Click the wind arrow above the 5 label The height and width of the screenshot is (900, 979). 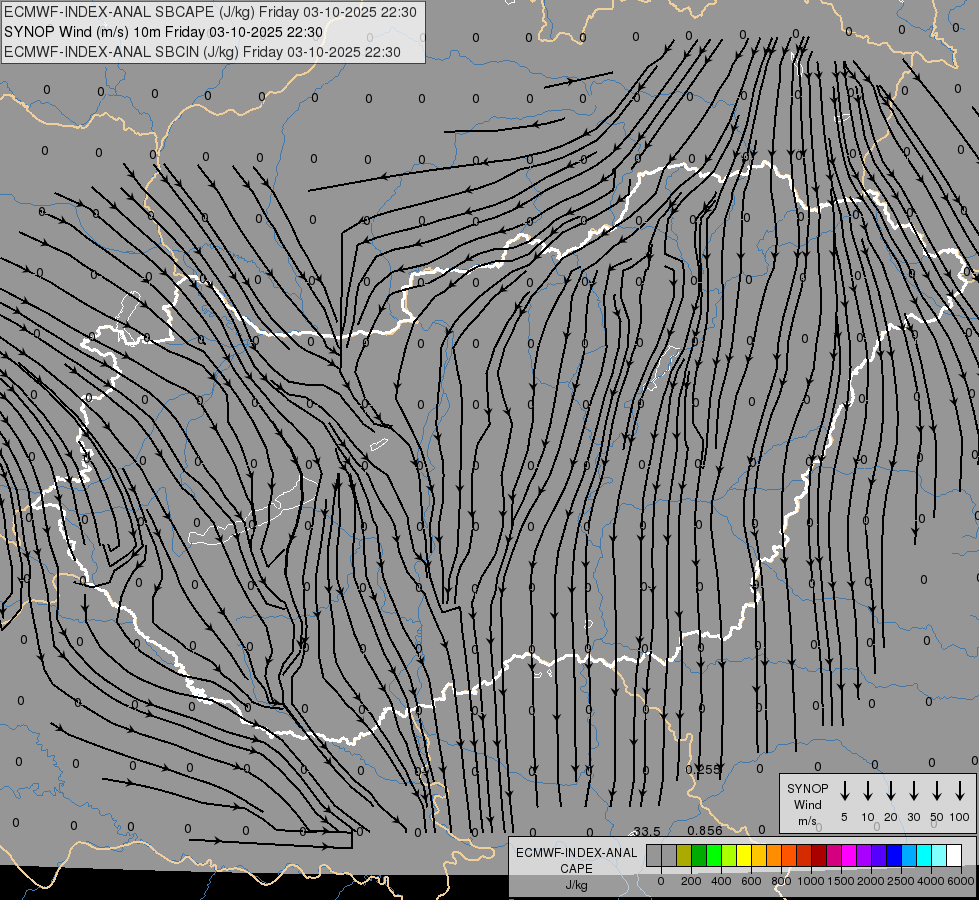pos(844,791)
